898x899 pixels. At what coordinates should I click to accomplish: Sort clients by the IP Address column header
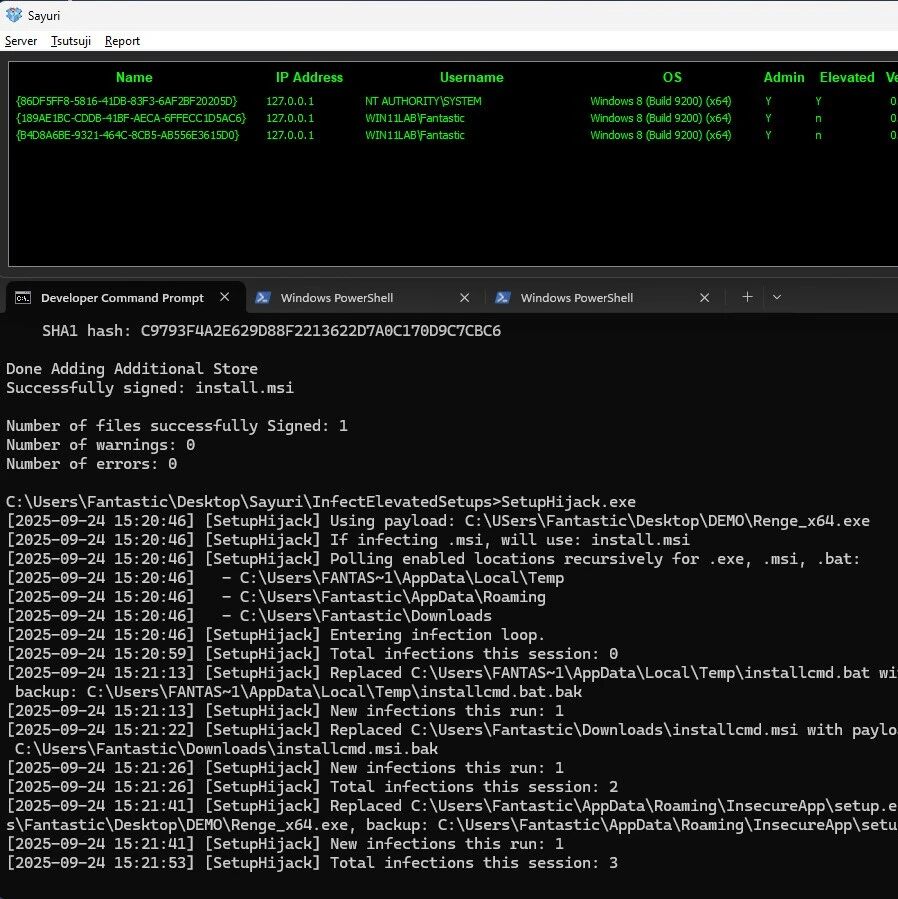(x=309, y=77)
